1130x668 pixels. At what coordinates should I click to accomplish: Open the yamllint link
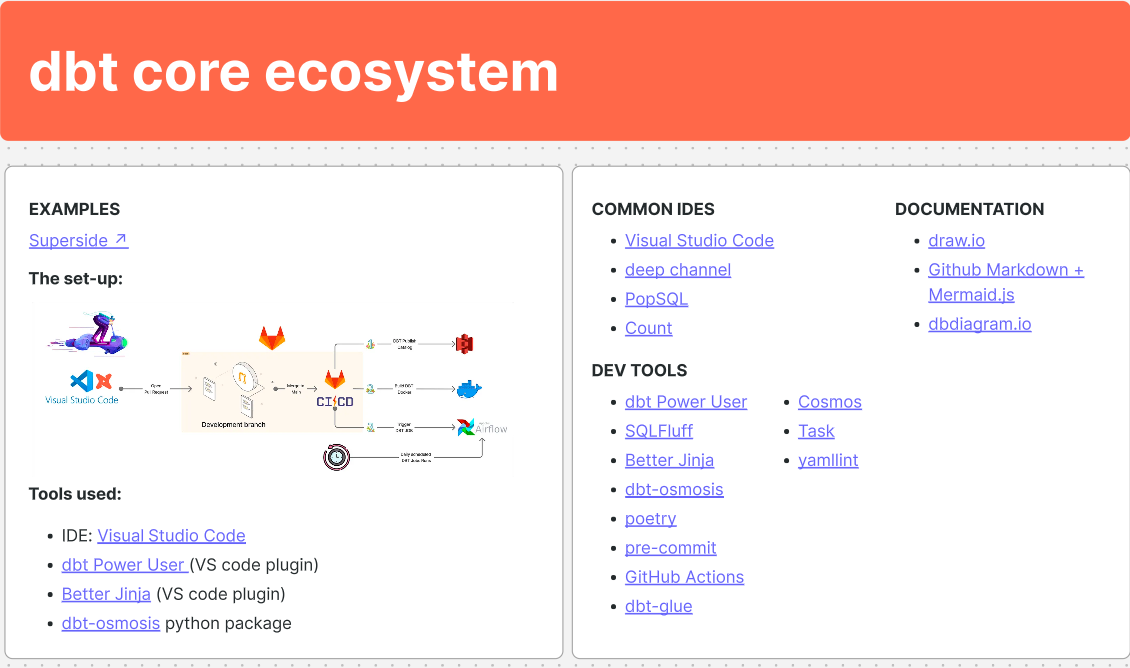pyautogui.click(x=828, y=460)
